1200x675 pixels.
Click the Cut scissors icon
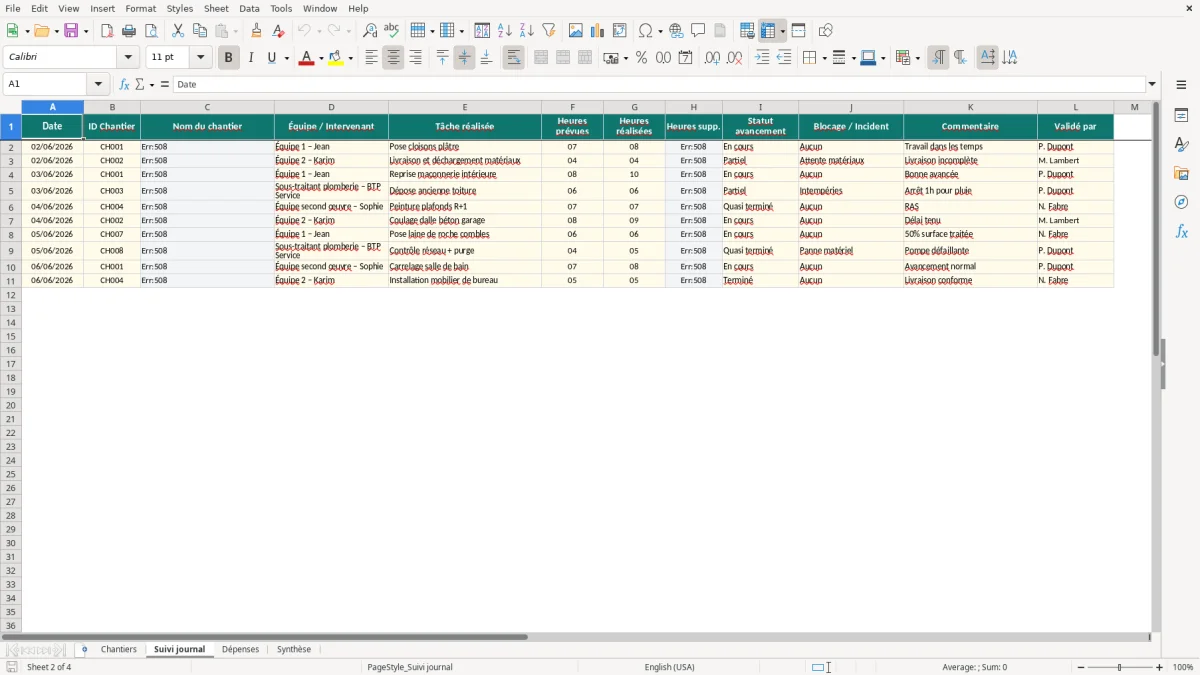178,31
